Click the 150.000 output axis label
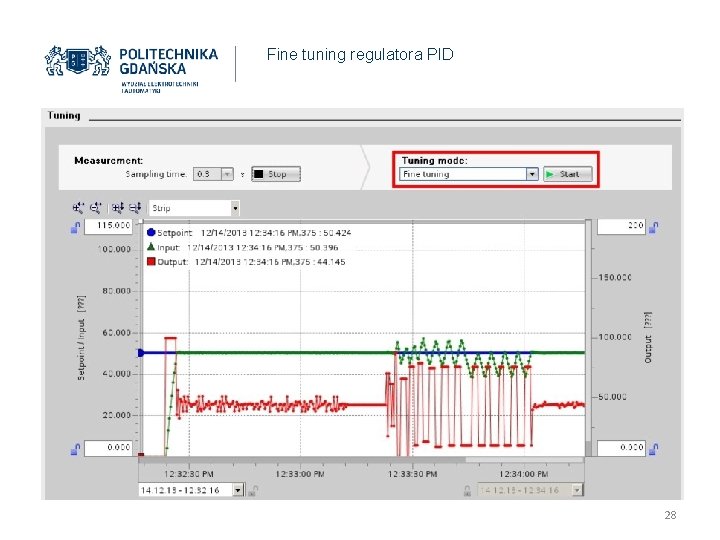The height and width of the screenshot is (540, 720). [x=615, y=277]
